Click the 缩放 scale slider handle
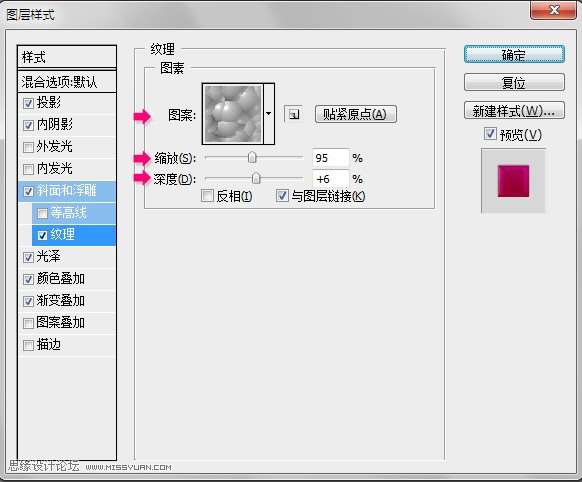This screenshot has height=482, width=582. [252, 157]
